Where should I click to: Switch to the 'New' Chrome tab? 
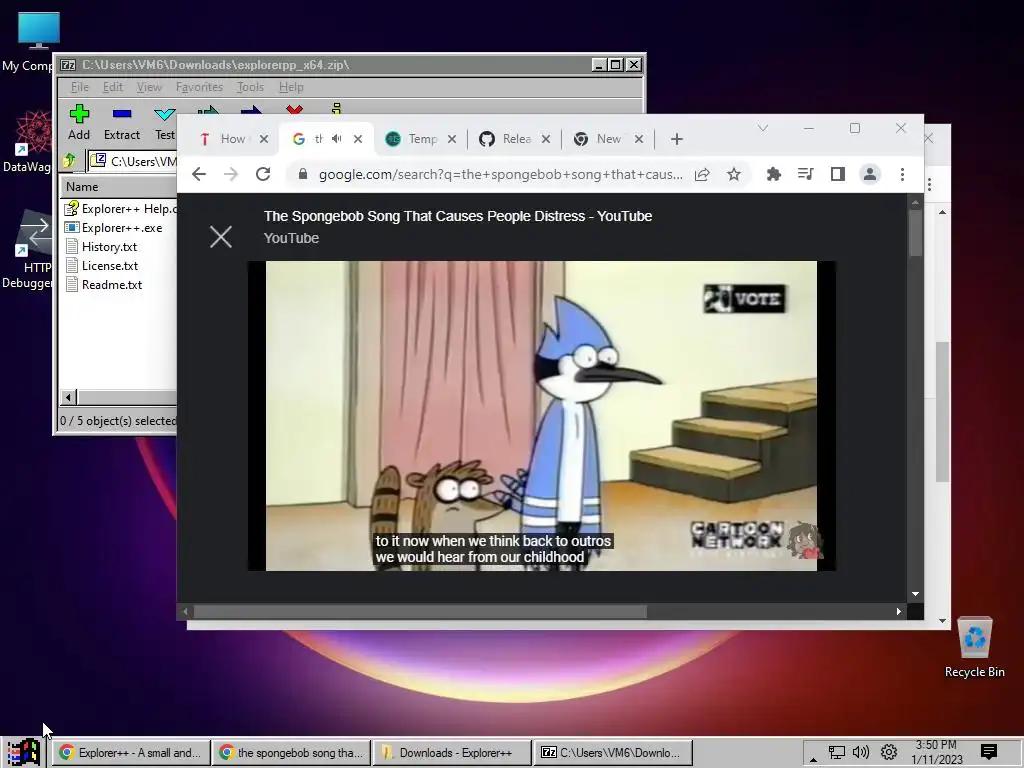(608, 139)
